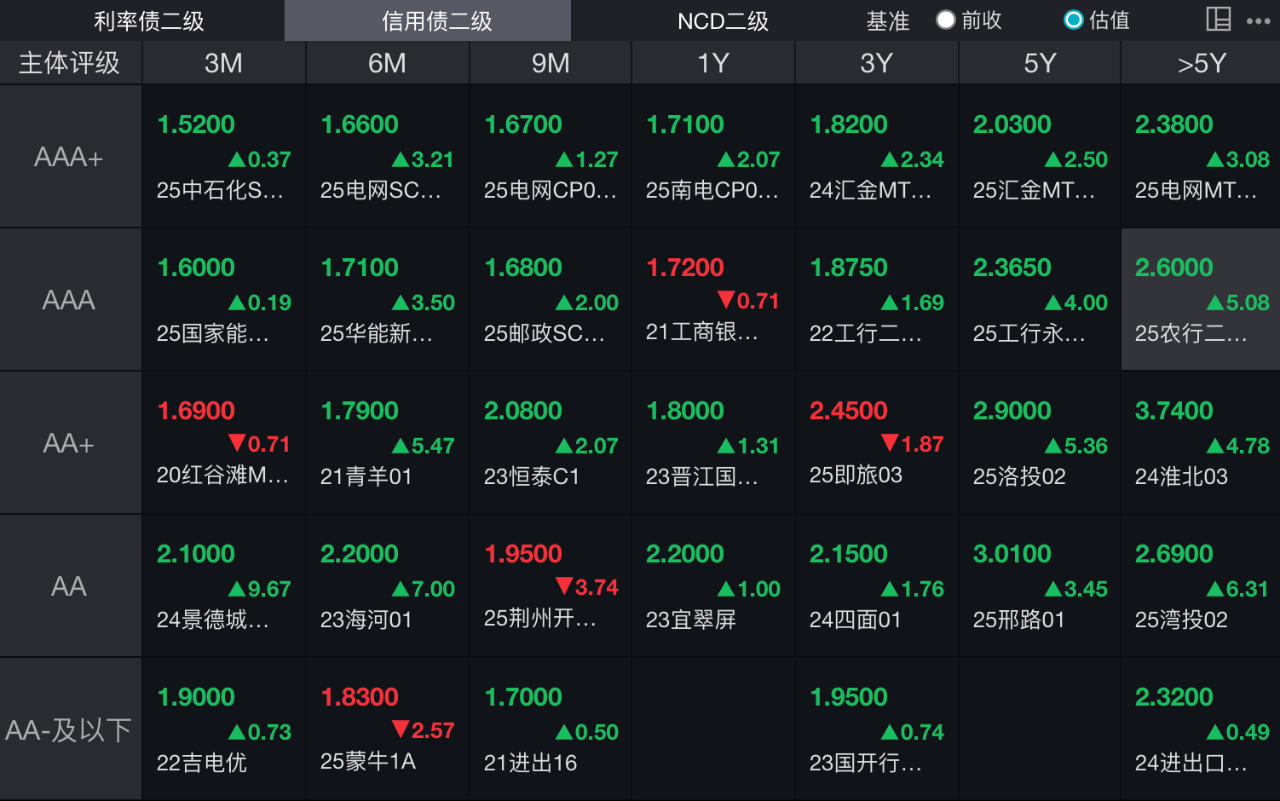The image size is (1280, 801).
Task: Switch to the 利率债二级 tab
Action: pyautogui.click(x=148, y=21)
